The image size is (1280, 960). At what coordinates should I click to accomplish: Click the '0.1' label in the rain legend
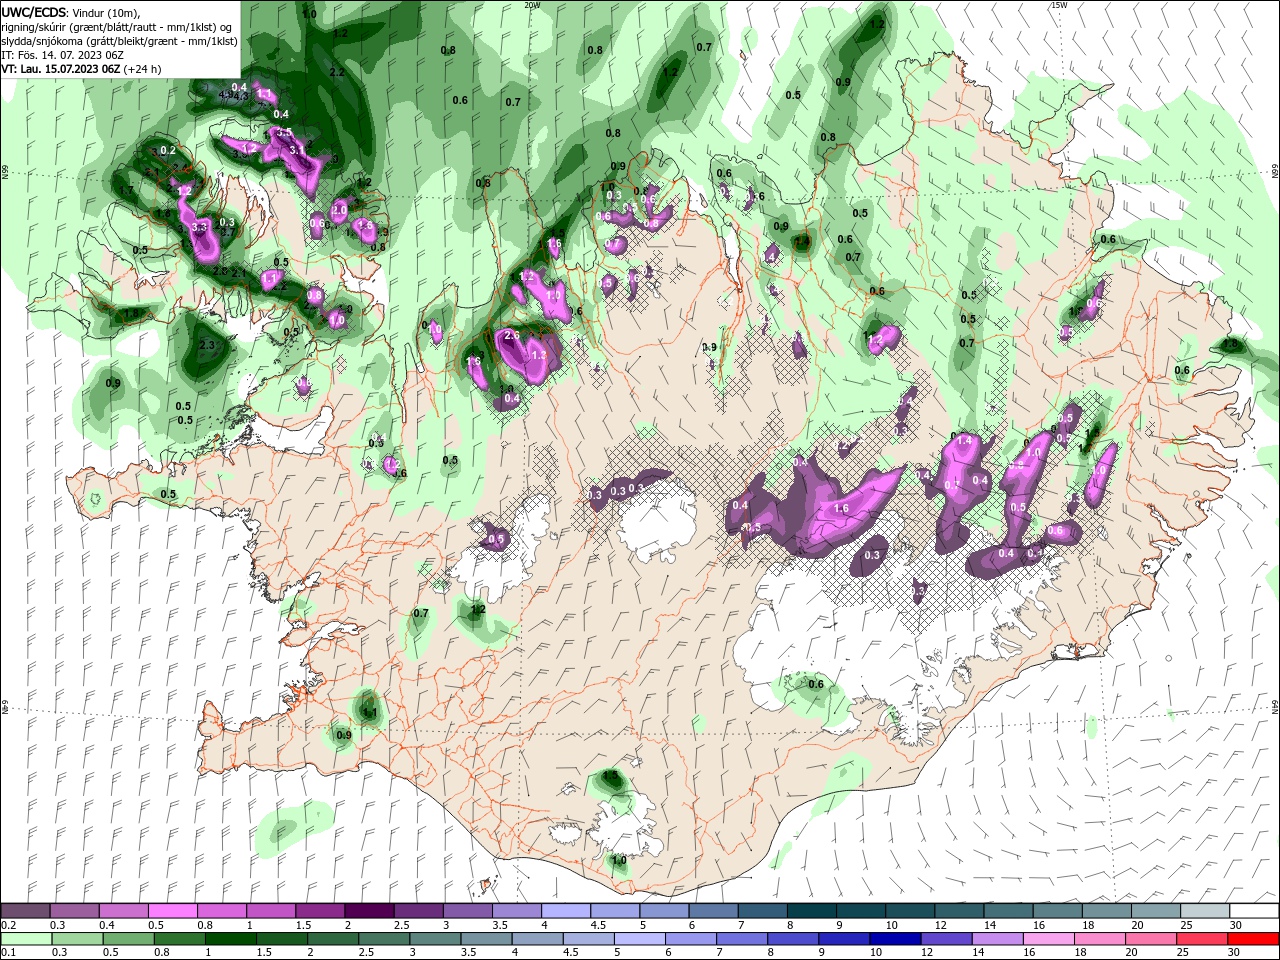tap(8, 952)
